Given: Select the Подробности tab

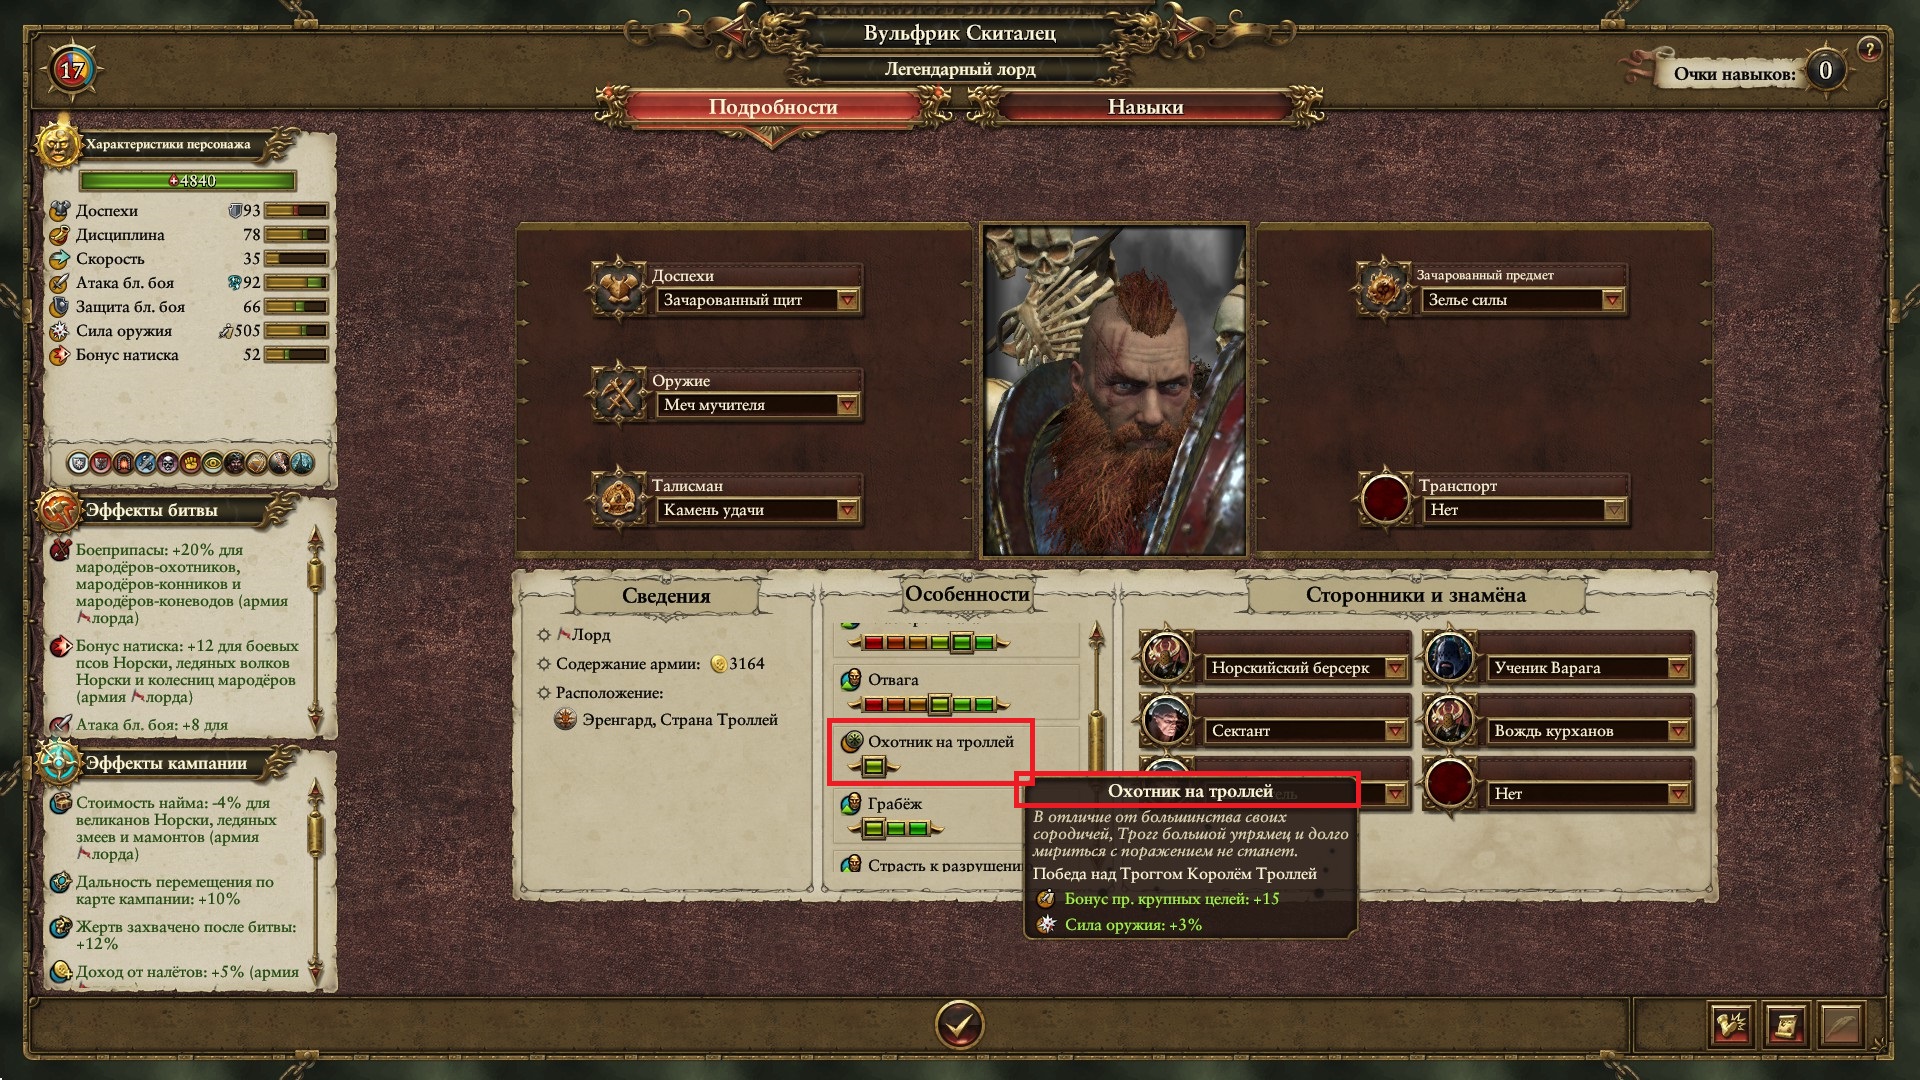Looking at the screenshot, I should pyautogui.click(x=773, y=107).
